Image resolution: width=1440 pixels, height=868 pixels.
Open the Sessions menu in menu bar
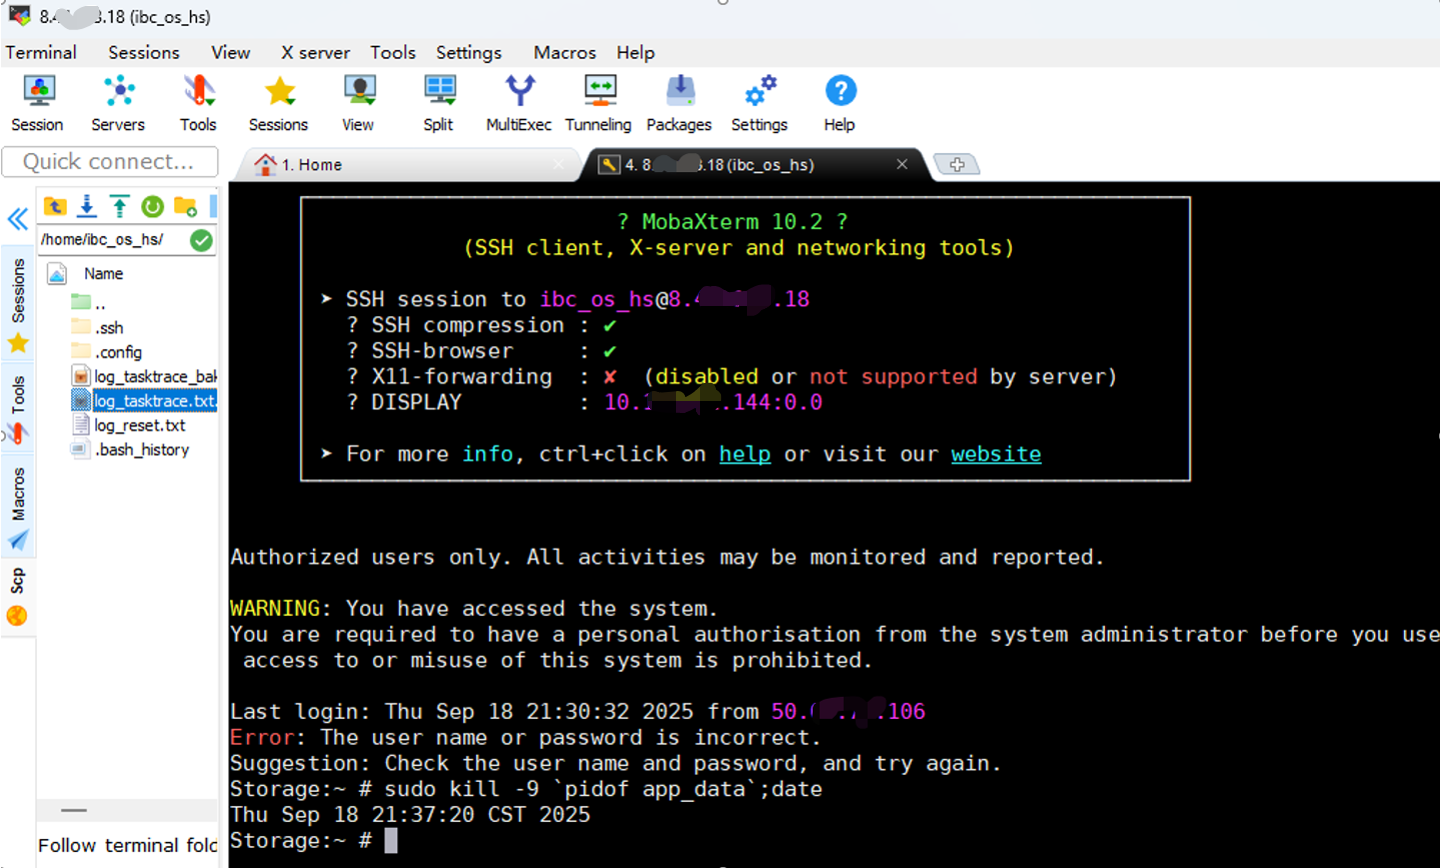pos(144,53)
